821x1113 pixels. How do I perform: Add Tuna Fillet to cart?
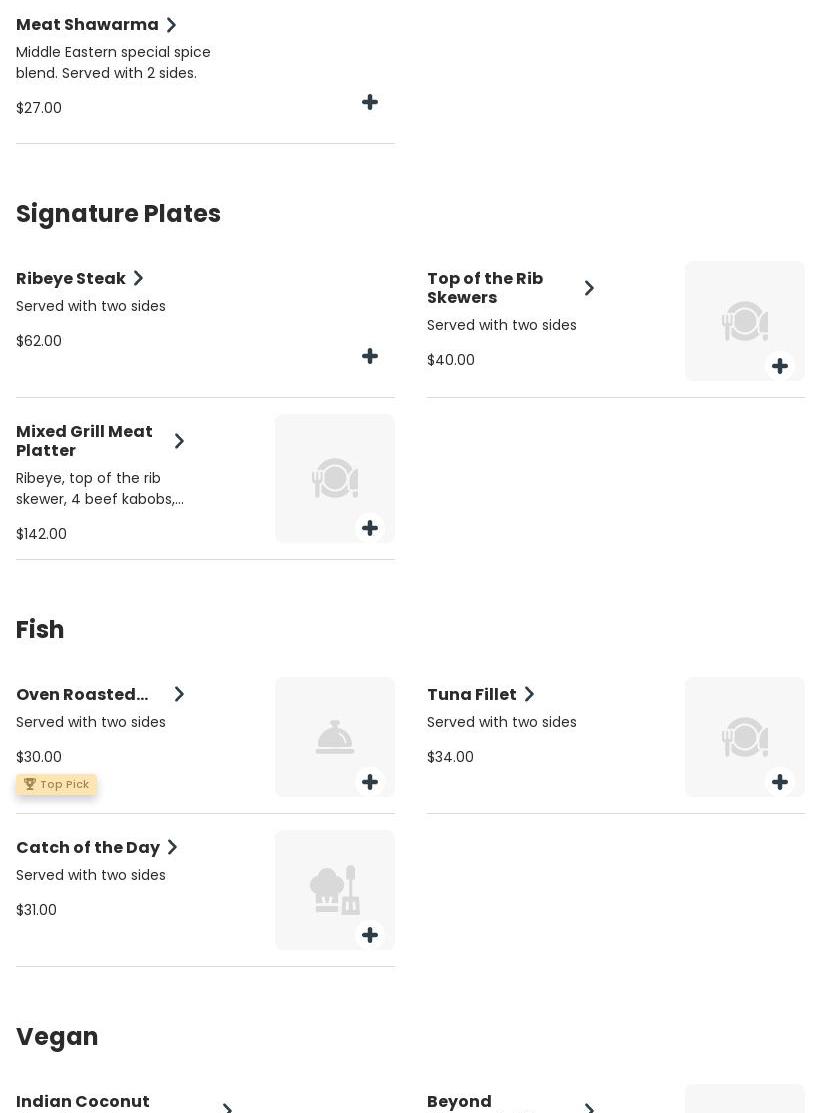[x=780, y=783]
